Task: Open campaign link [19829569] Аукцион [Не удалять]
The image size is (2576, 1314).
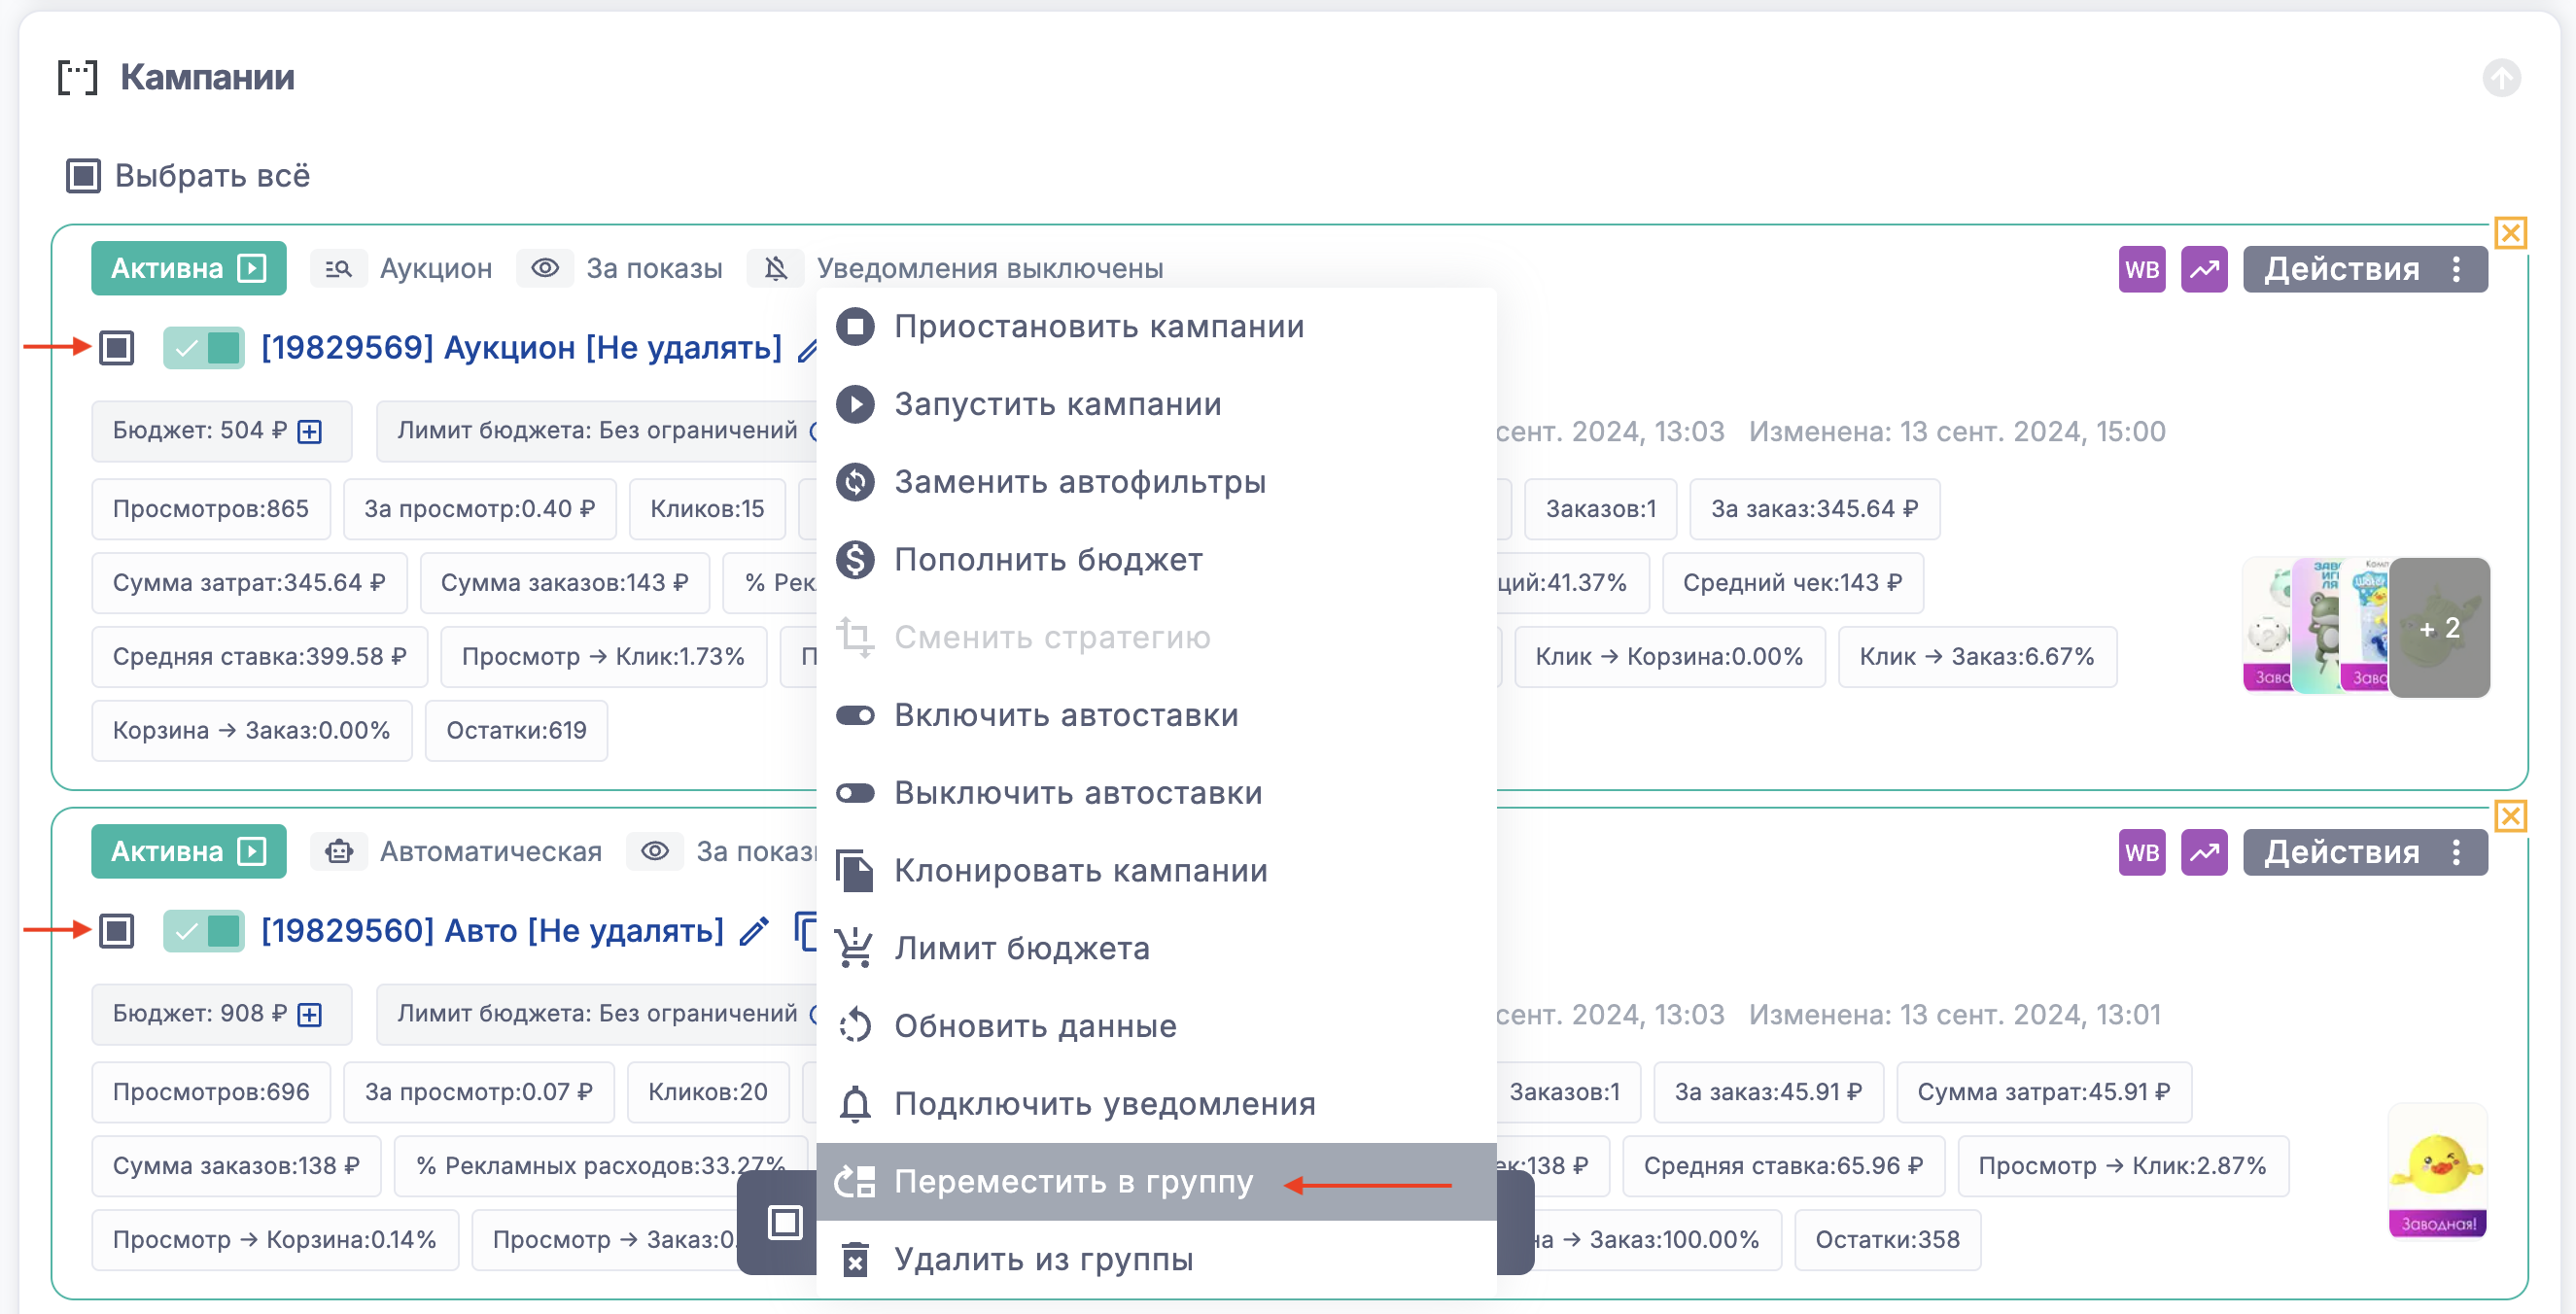Action: [x=521, y=348]
